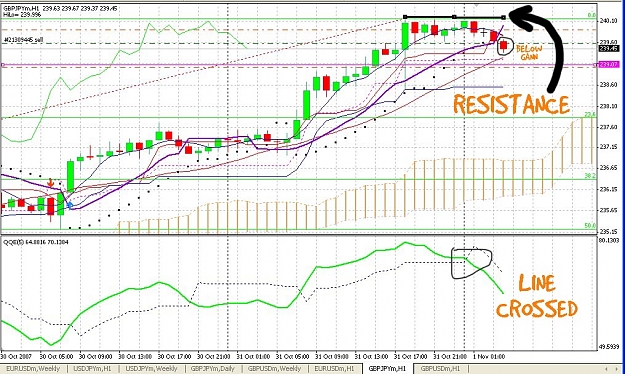This screenshot has width=625, height=374.
Task: Click the 240.10 price axis value
Action: click(608, 21)
